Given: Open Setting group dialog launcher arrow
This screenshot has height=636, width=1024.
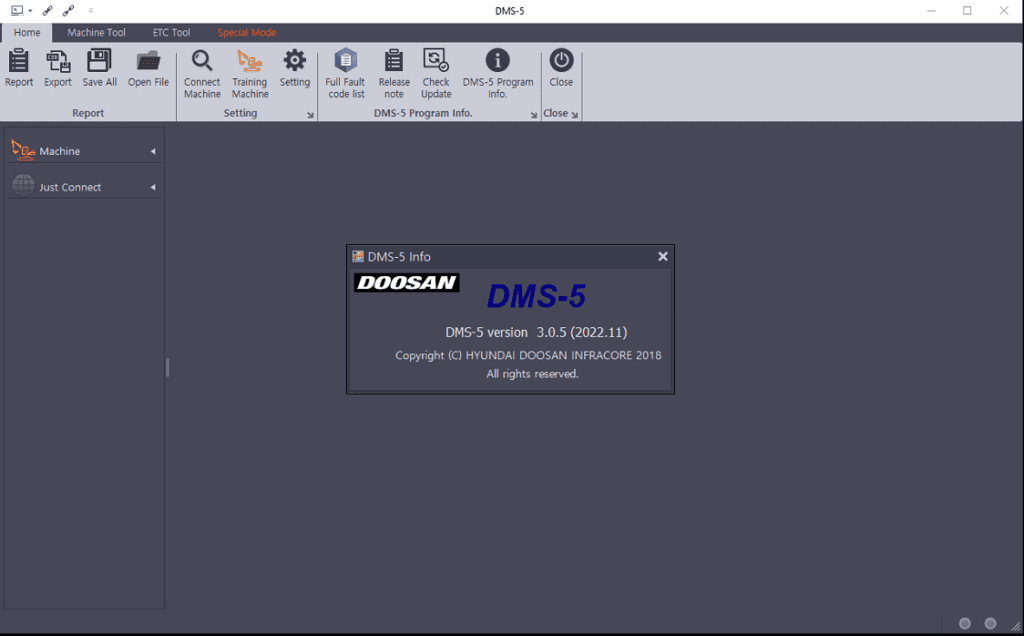Looking at the screenshot, I should 310,115.
